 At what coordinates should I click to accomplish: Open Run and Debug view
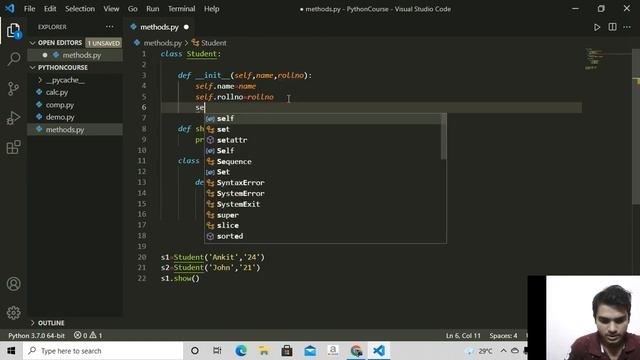point(13,118)
